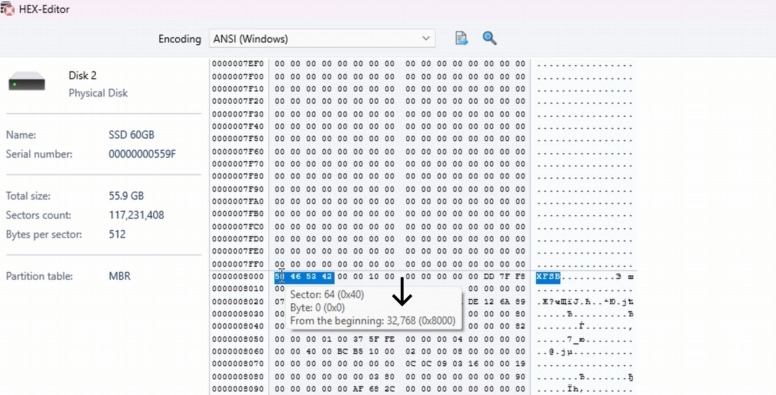Image resolution: width=776 pixels, height=395 pixels.
Task: Click bytes per sector value 512
Action: pos(117,234)
